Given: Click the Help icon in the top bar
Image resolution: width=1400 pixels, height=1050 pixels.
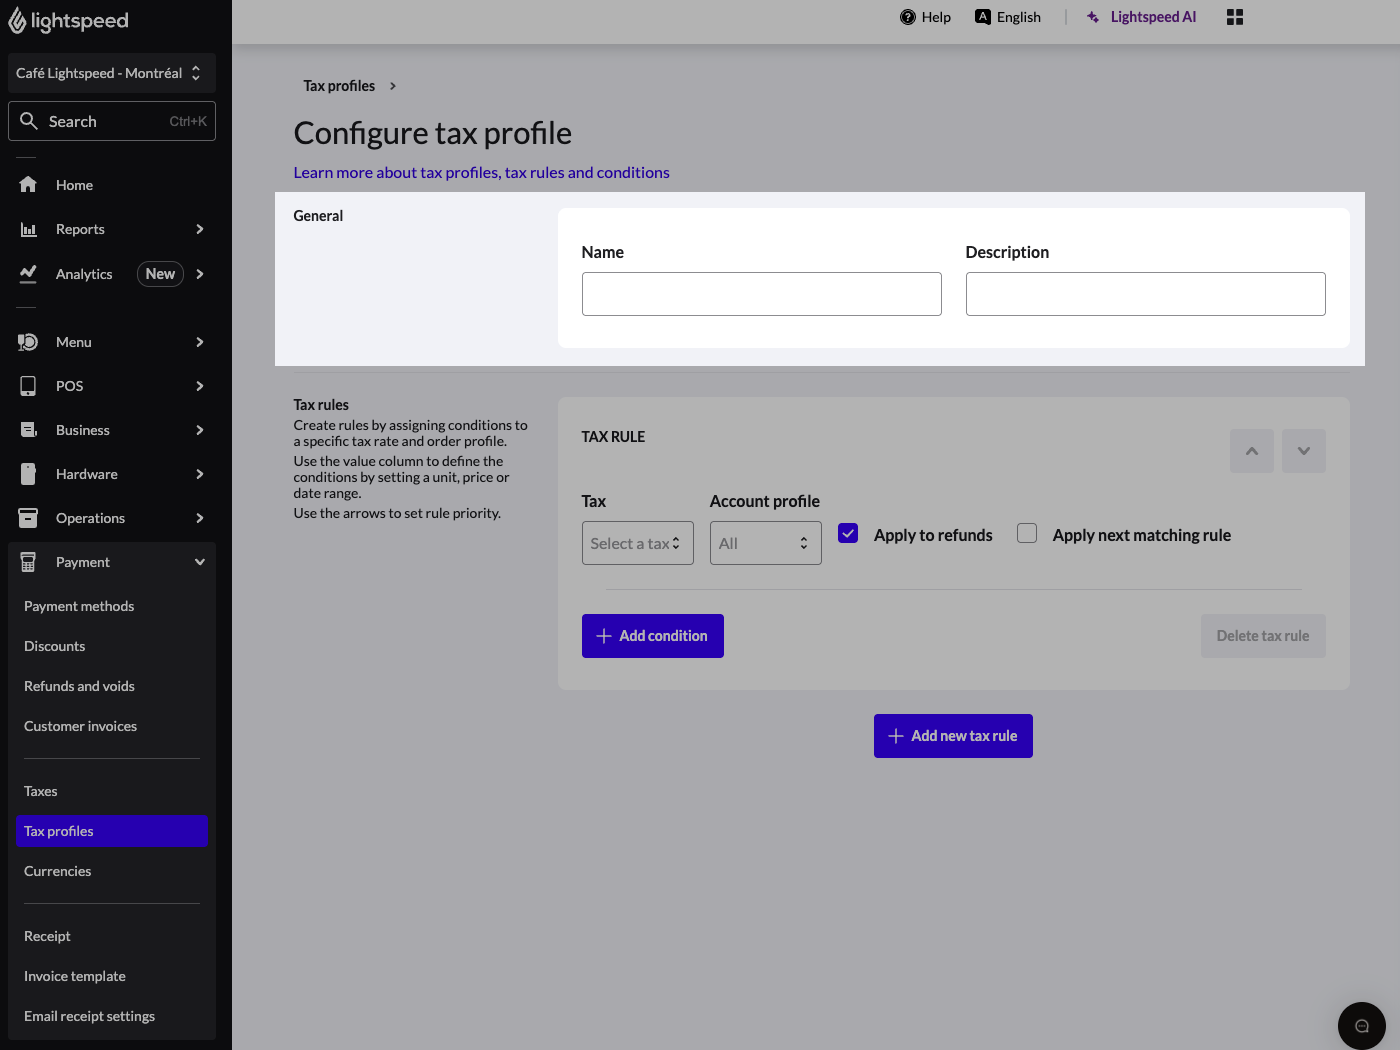Looking at the screenshot, I should tap(906, 16).
